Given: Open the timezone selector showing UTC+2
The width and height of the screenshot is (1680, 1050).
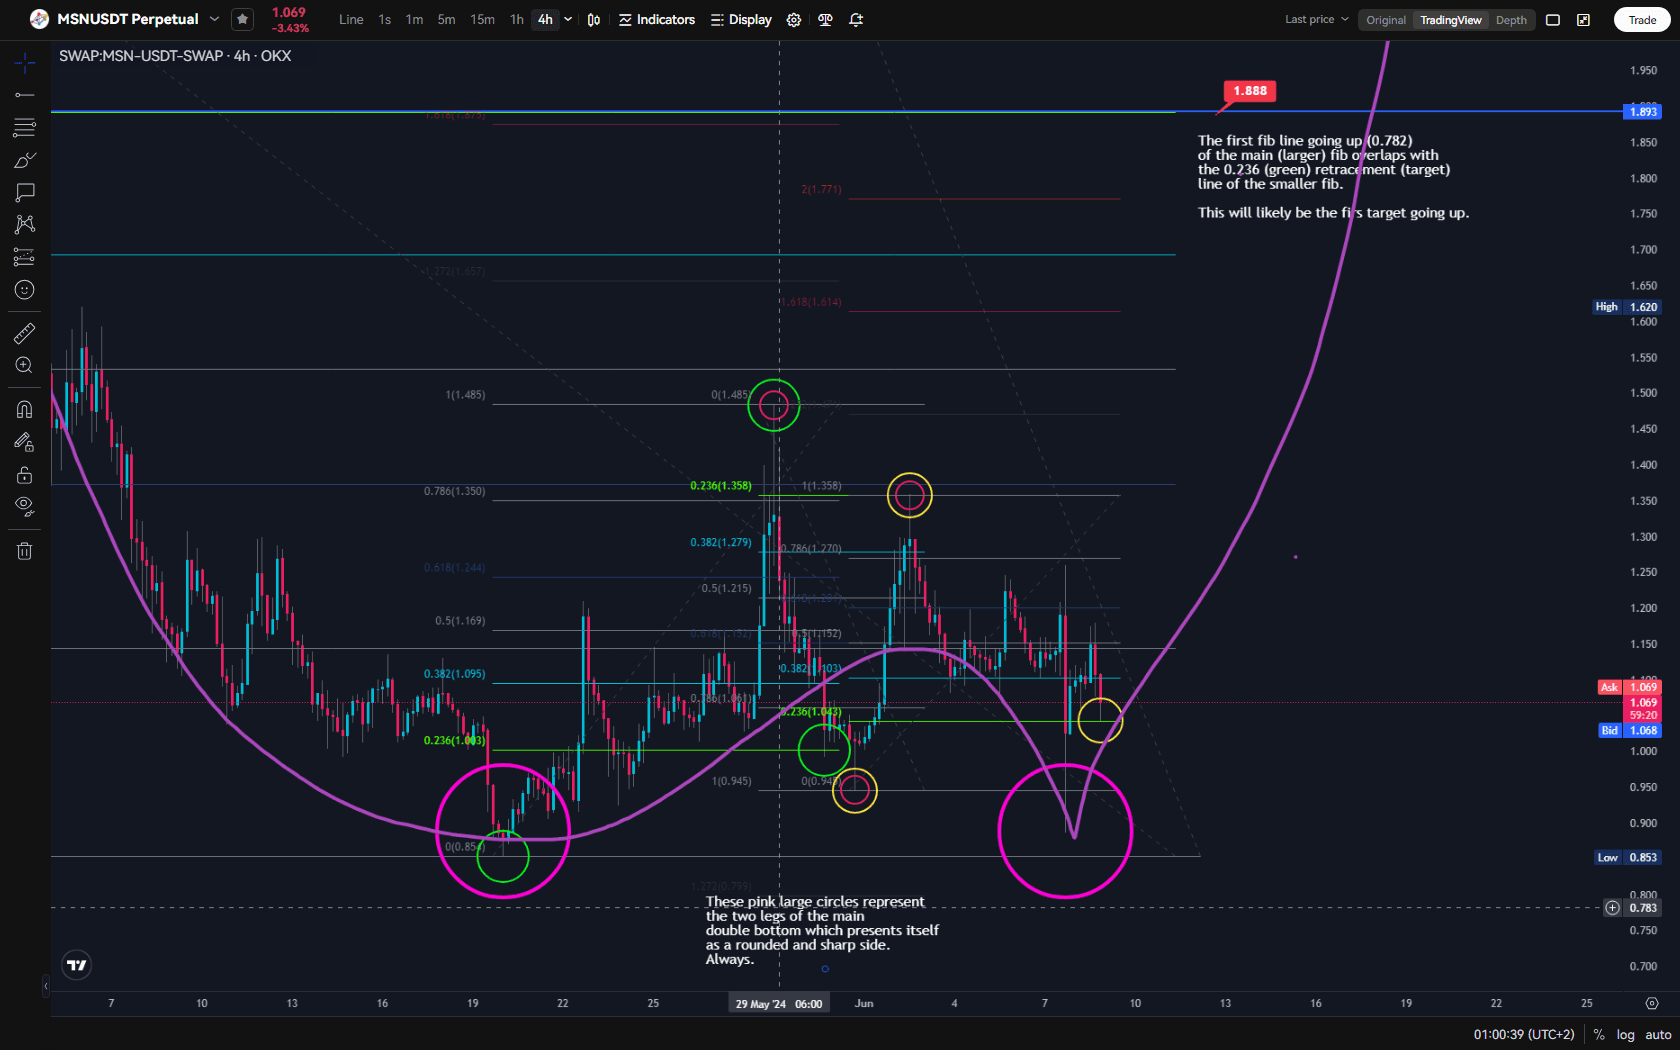Looking at the screenshot, I should [1524, 1035].
